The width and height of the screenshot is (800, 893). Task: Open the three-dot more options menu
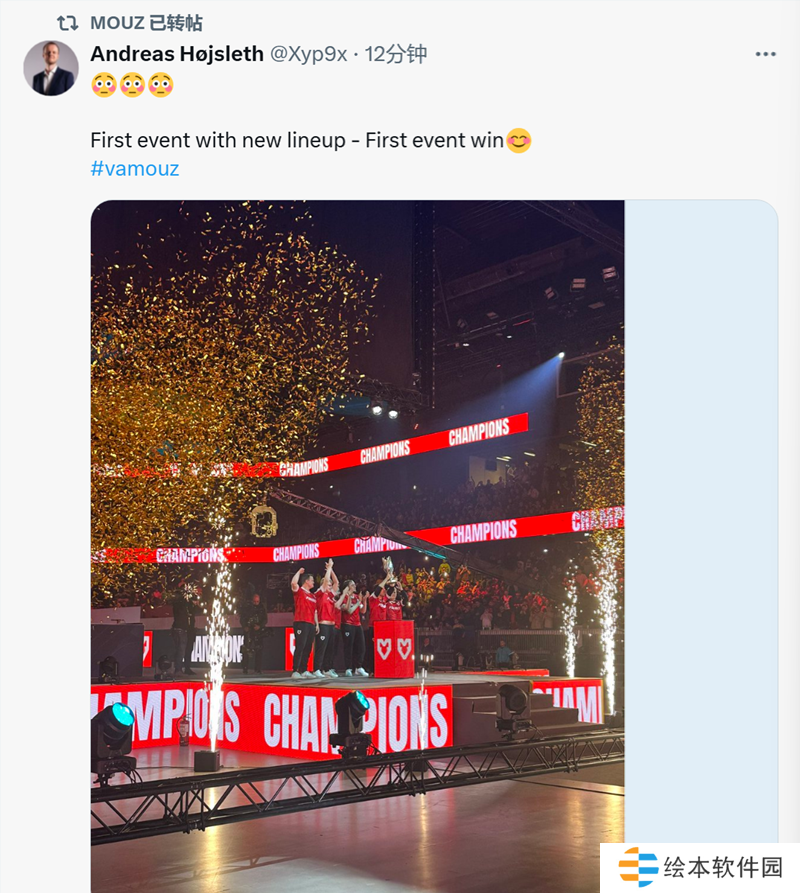coord(765,54)
